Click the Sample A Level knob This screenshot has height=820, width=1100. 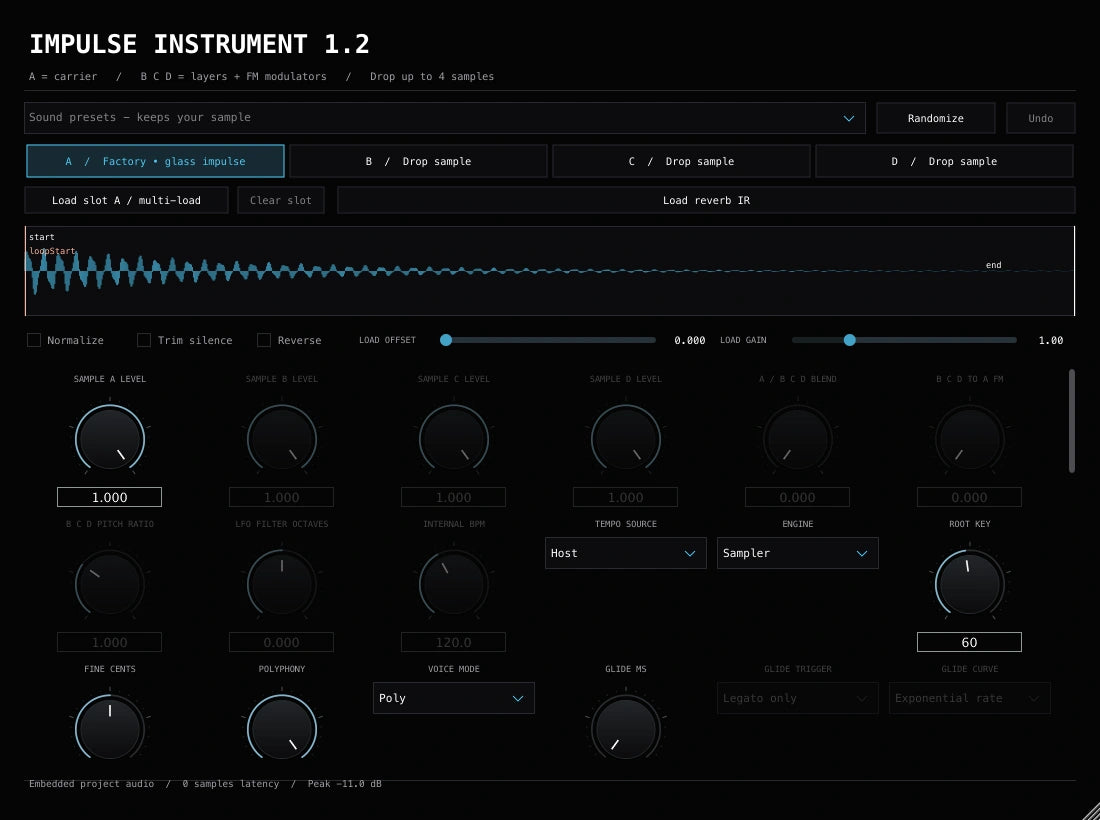tap(109, 439)
